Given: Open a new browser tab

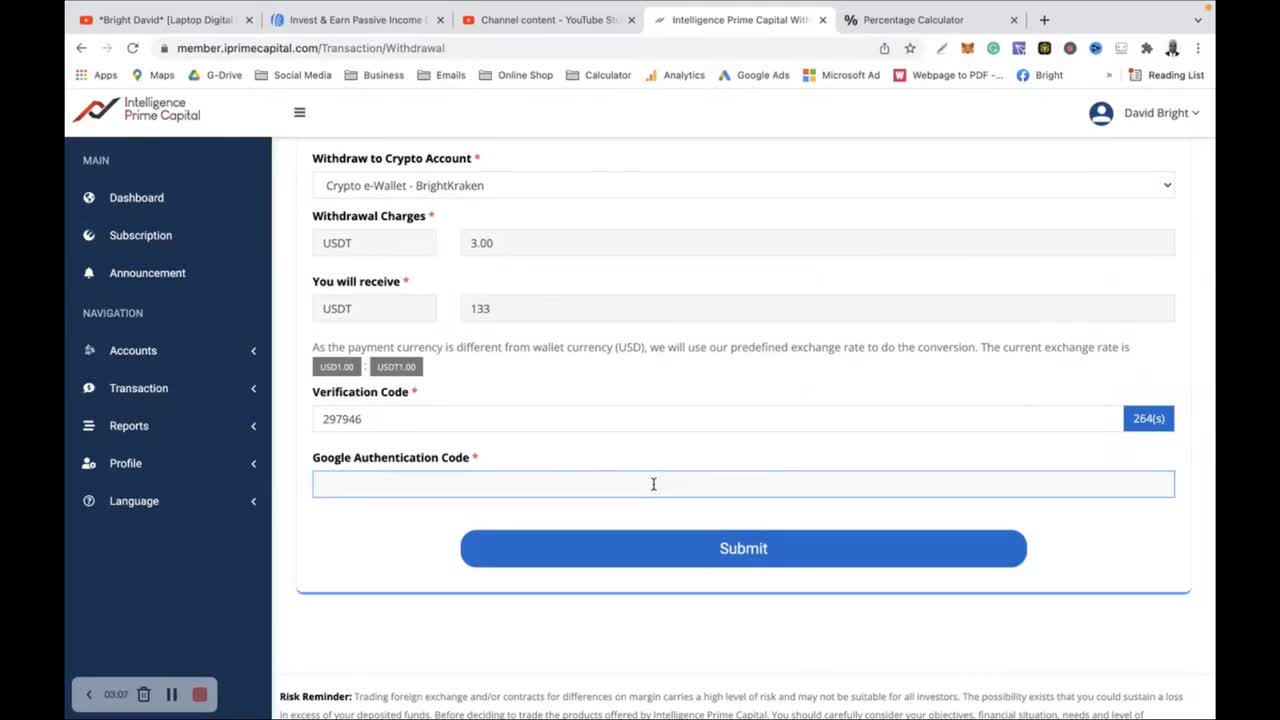Looking at the screenshot, I should [x=1044, y=20].
